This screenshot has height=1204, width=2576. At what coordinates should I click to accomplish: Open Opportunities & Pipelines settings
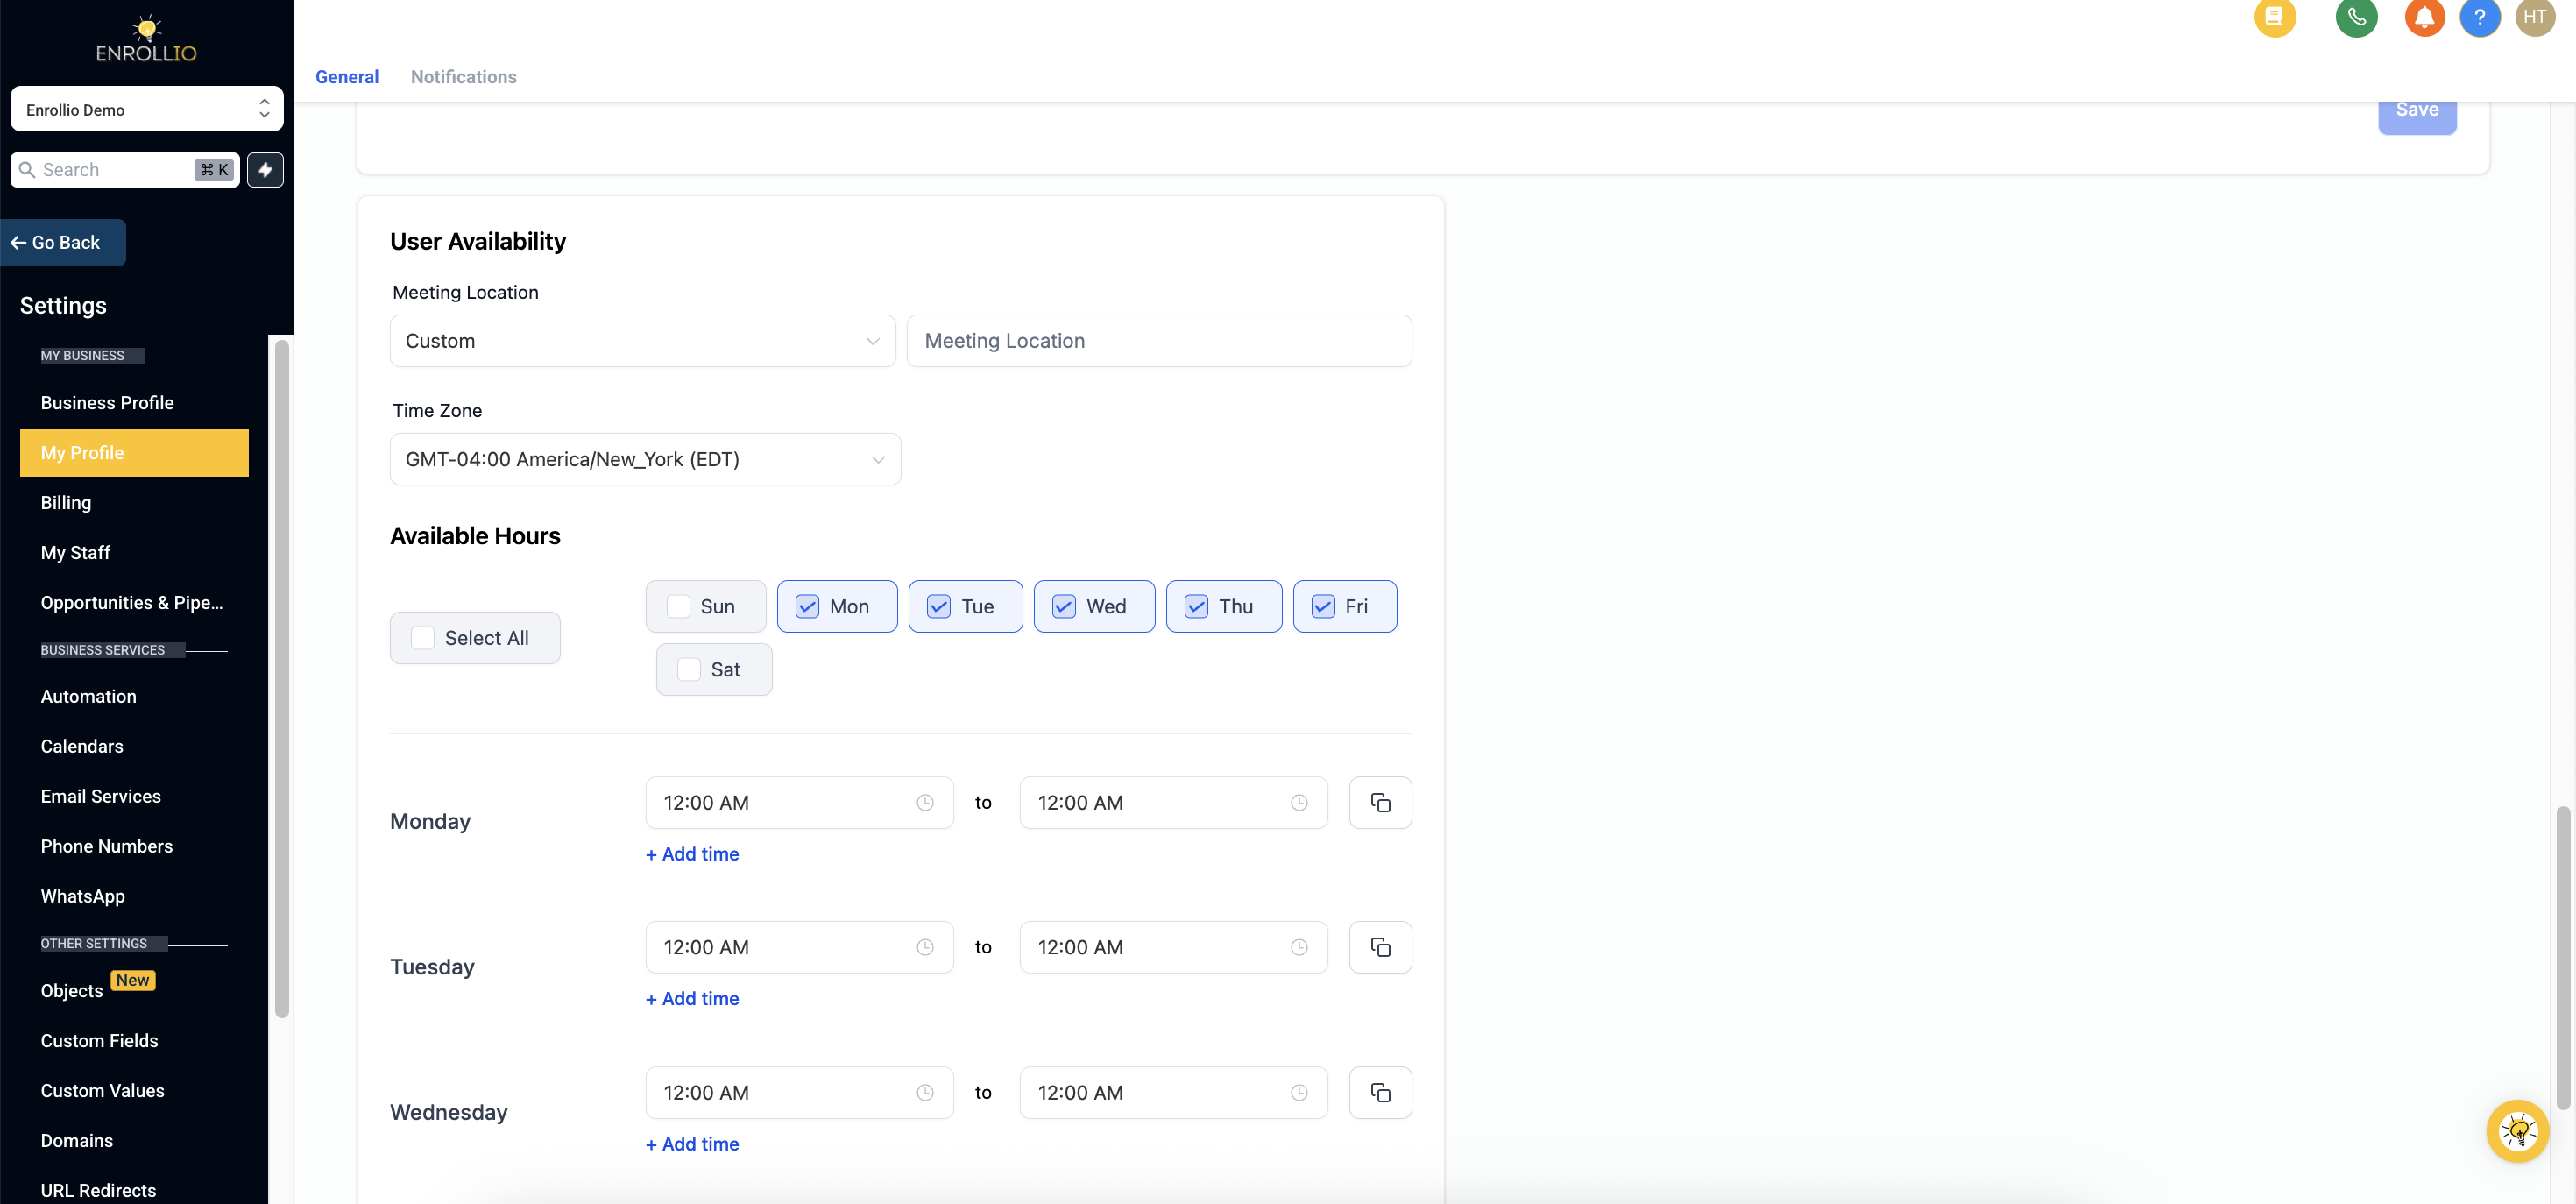coord(134,603)
